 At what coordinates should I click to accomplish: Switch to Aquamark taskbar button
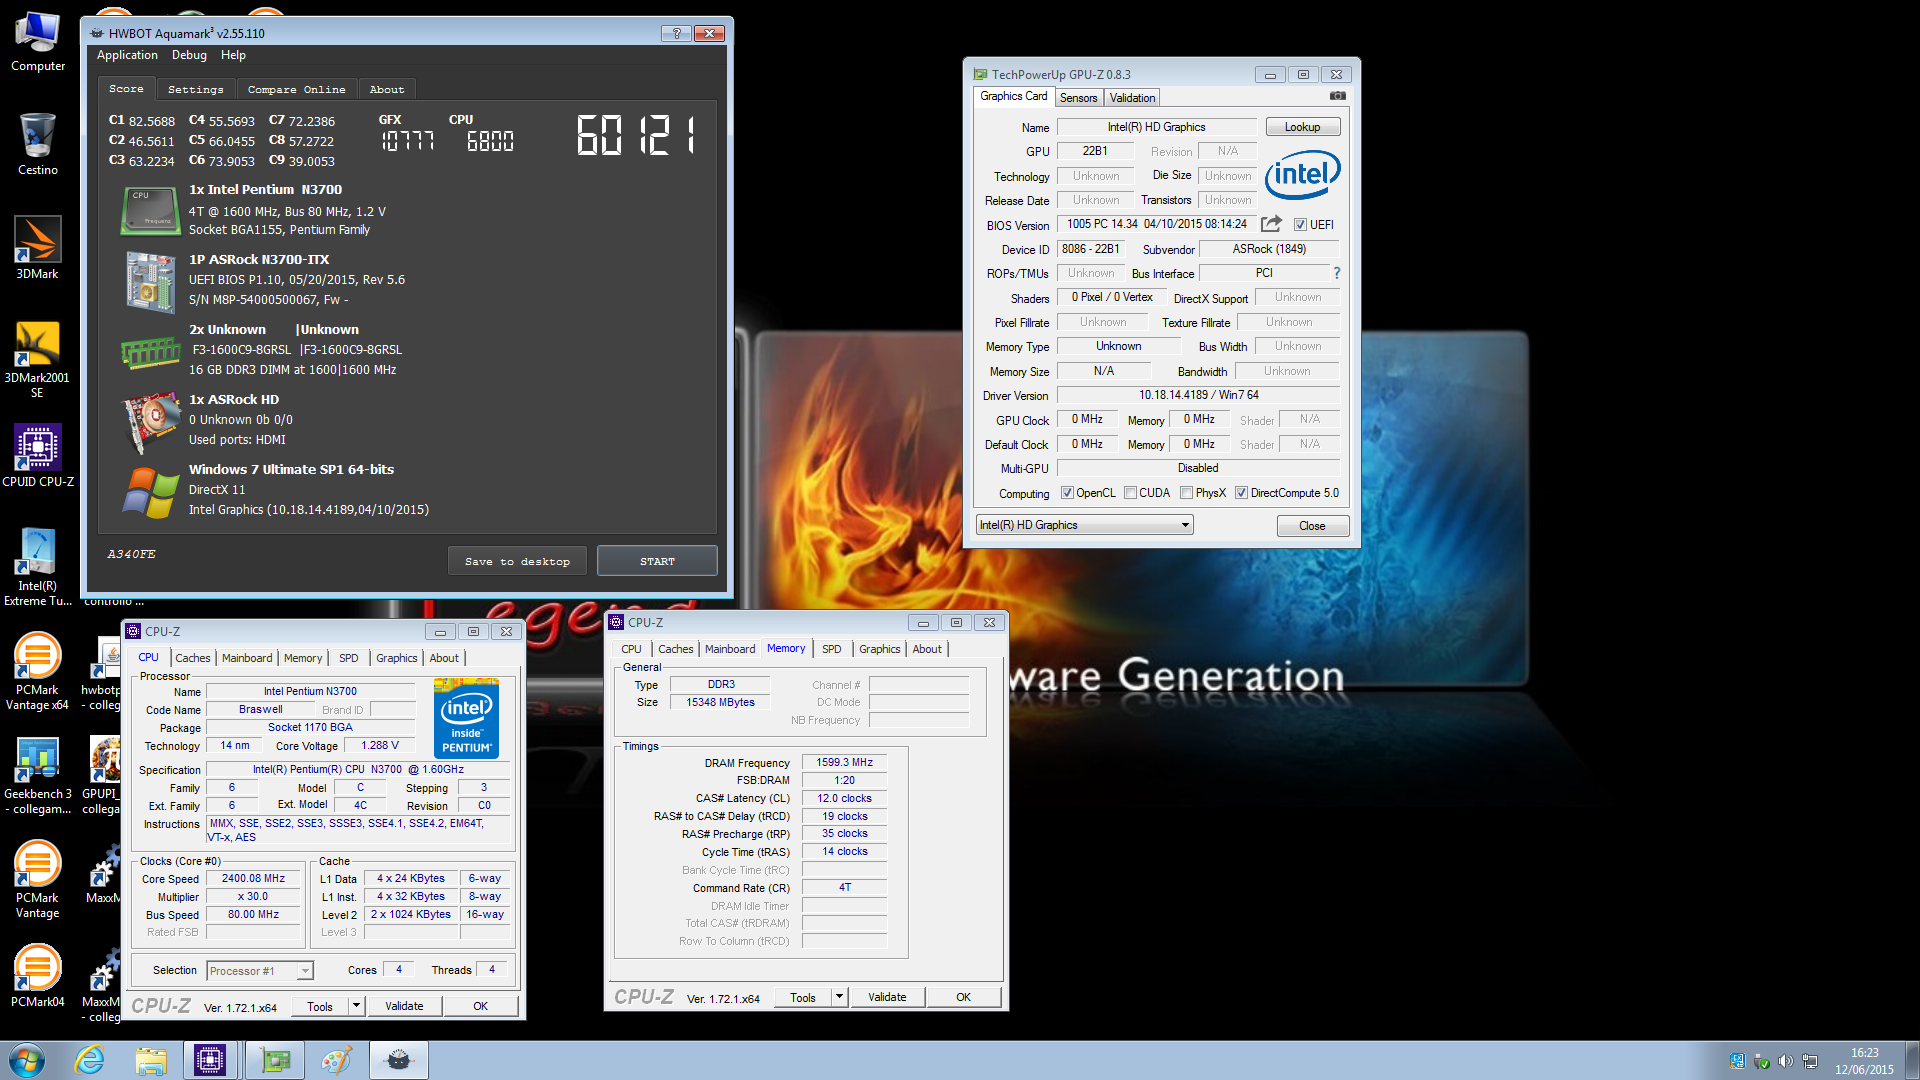pyautogui.click(x=399, y=1060)
